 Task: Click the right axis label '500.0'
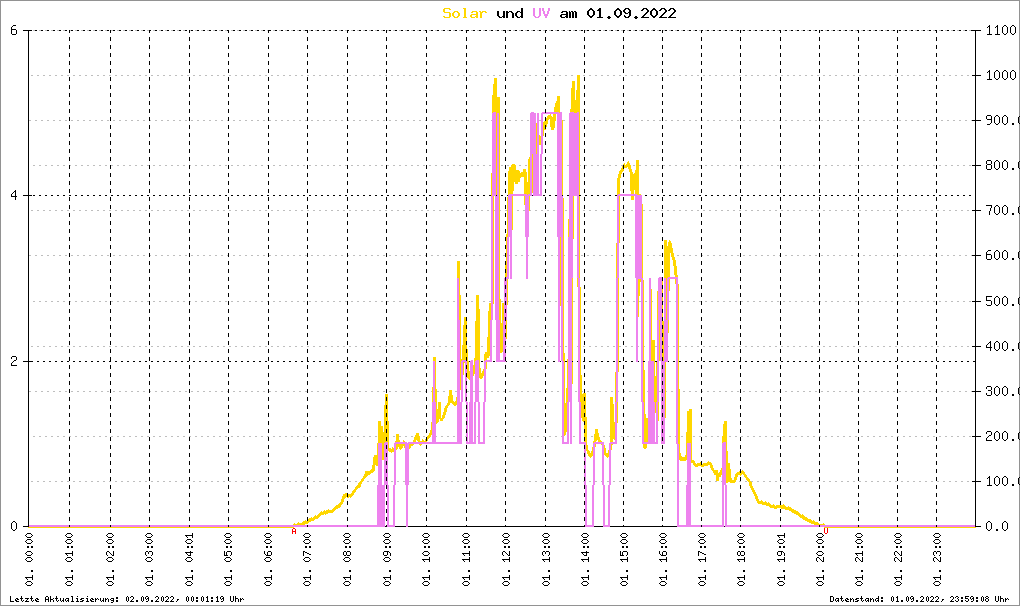[1002, 301]
